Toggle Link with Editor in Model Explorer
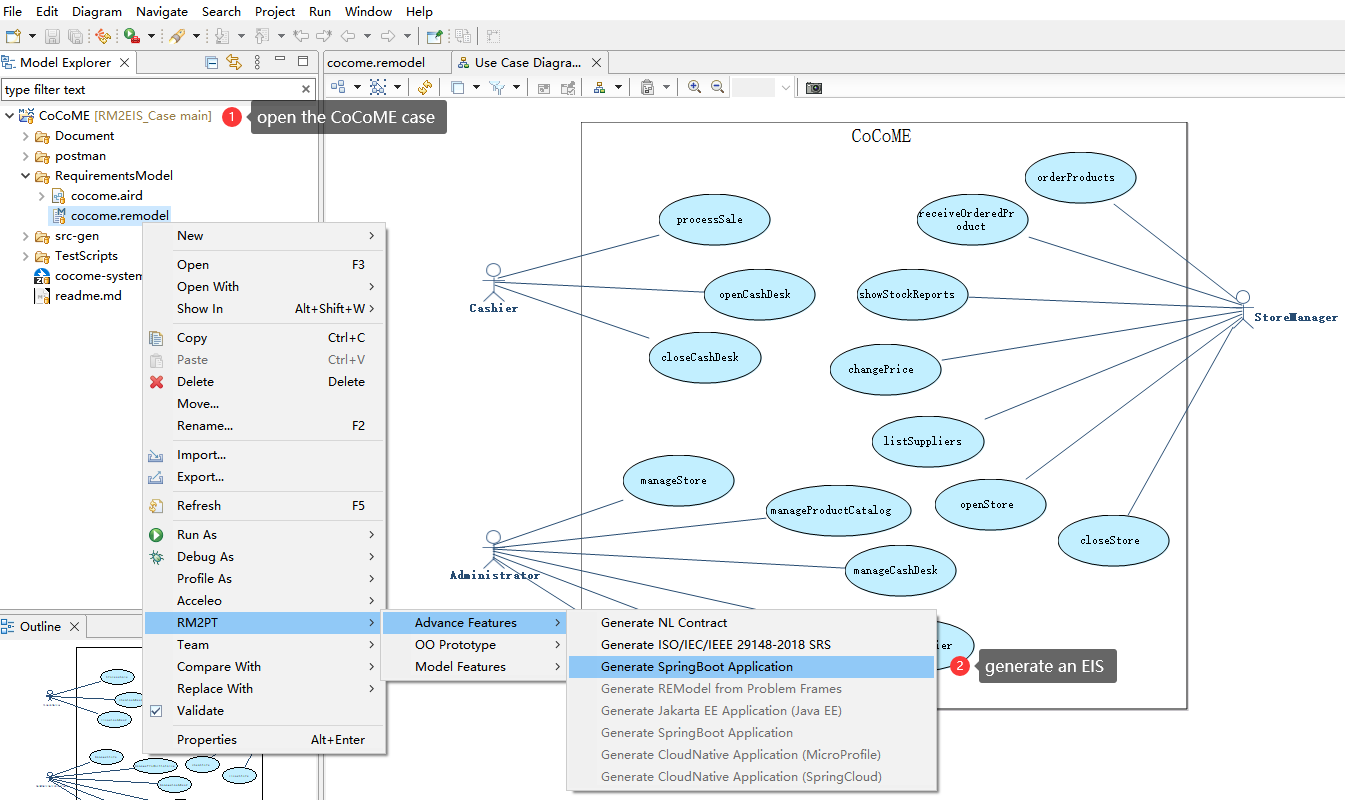1345x800 pixels. coord(234,62)
